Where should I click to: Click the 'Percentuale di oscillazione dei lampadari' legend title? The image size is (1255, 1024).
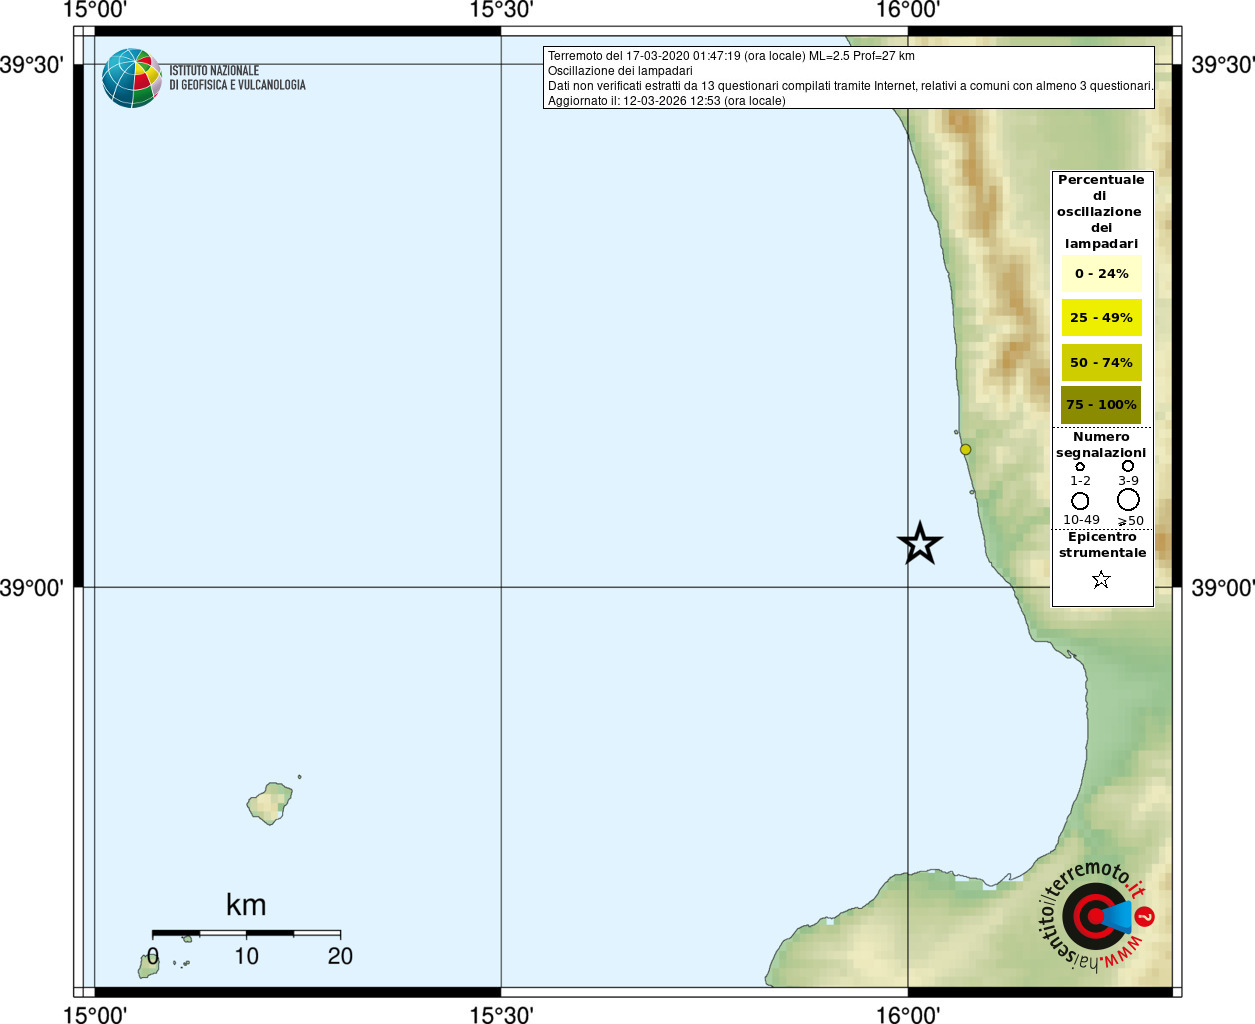(x=1101, y=211)
